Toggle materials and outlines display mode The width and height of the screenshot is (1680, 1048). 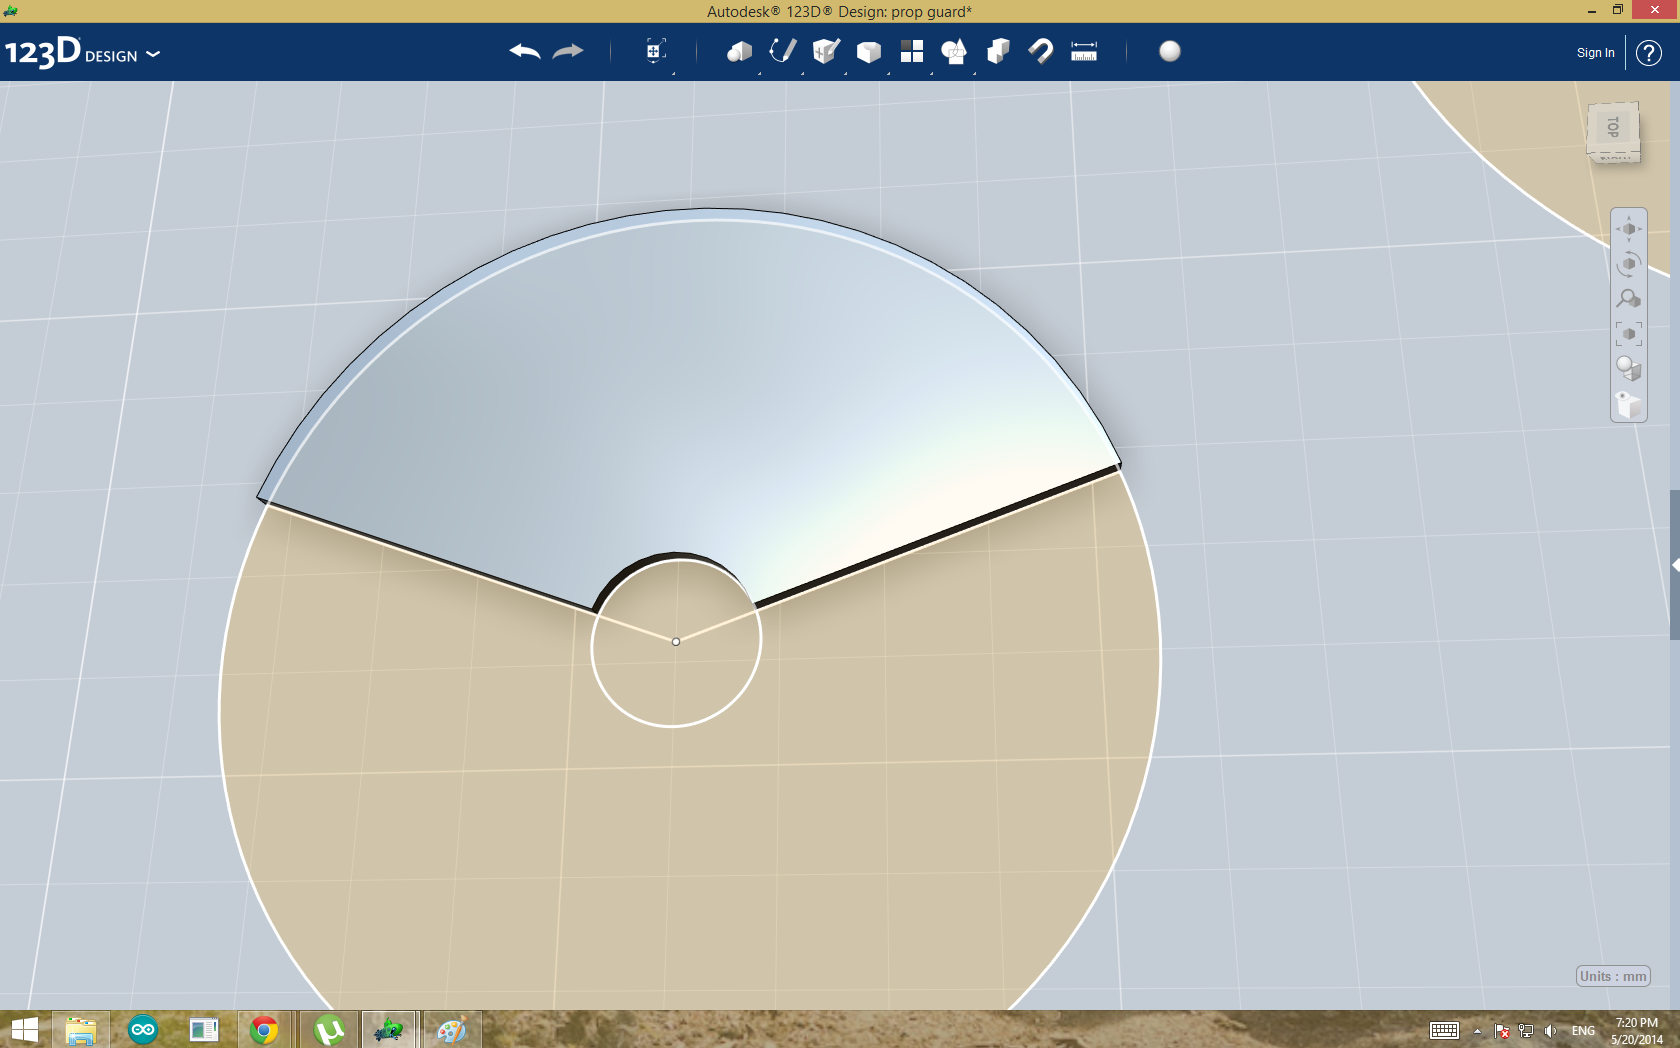coord(1629,369)
